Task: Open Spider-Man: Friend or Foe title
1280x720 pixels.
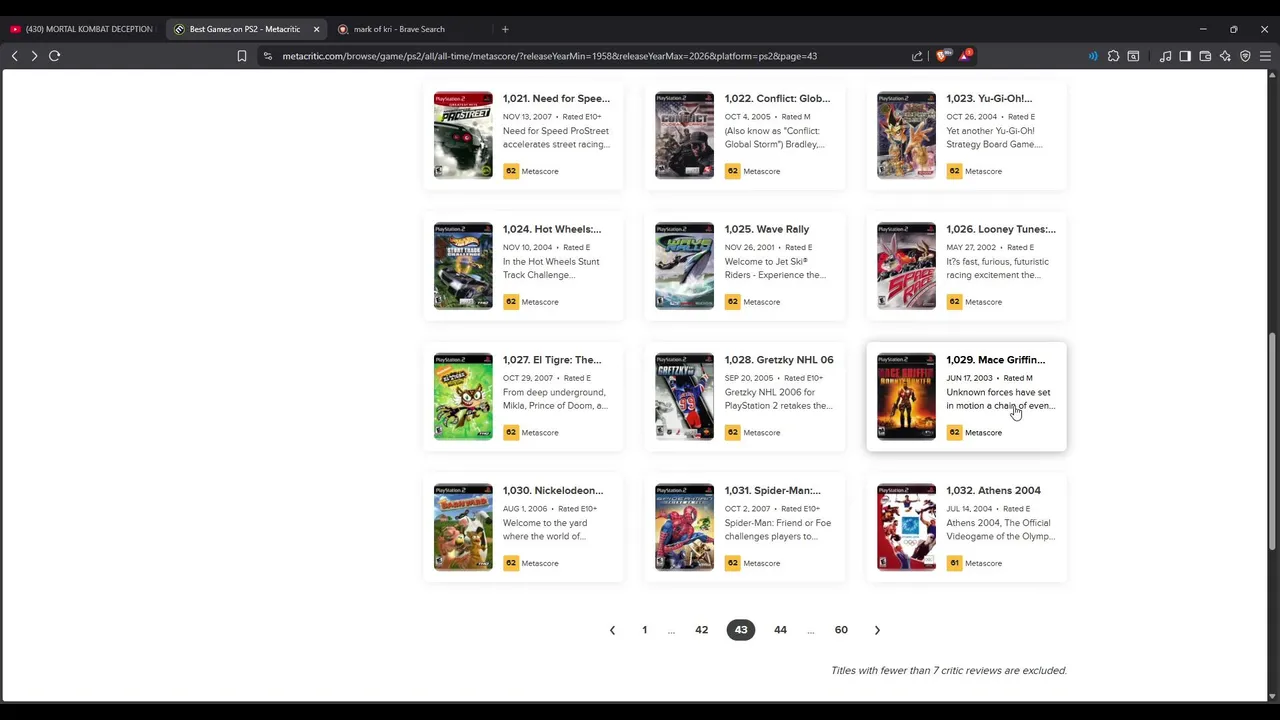Action: [x=772, y=491]
